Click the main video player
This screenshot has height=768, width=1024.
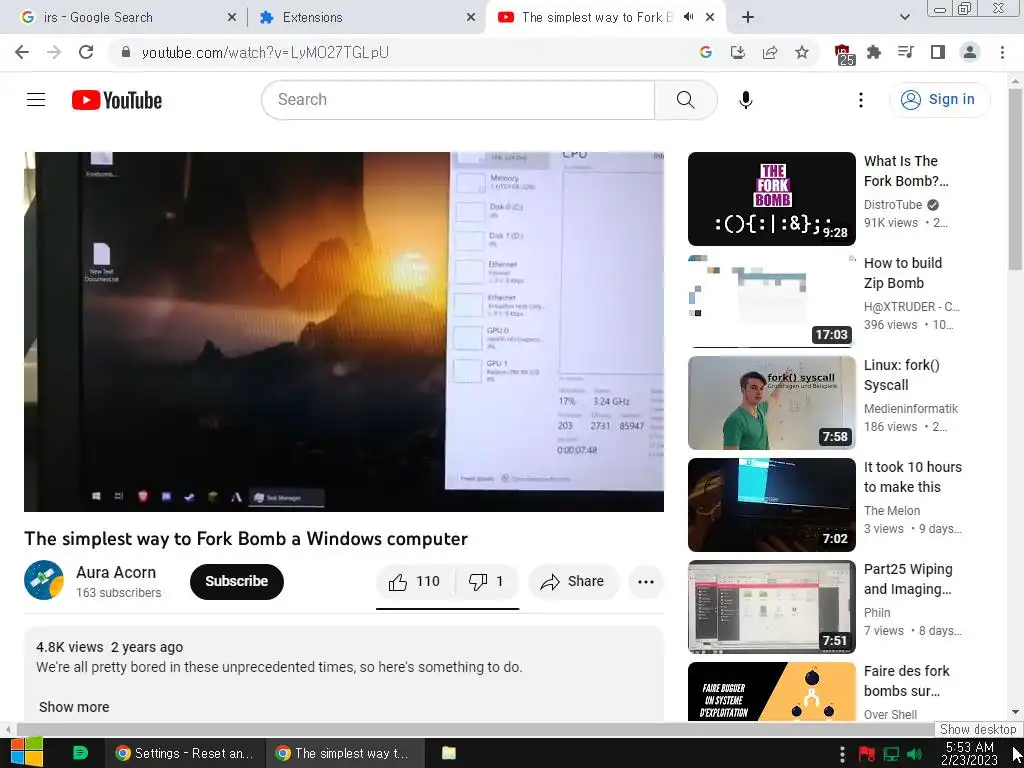coord(344,332)
